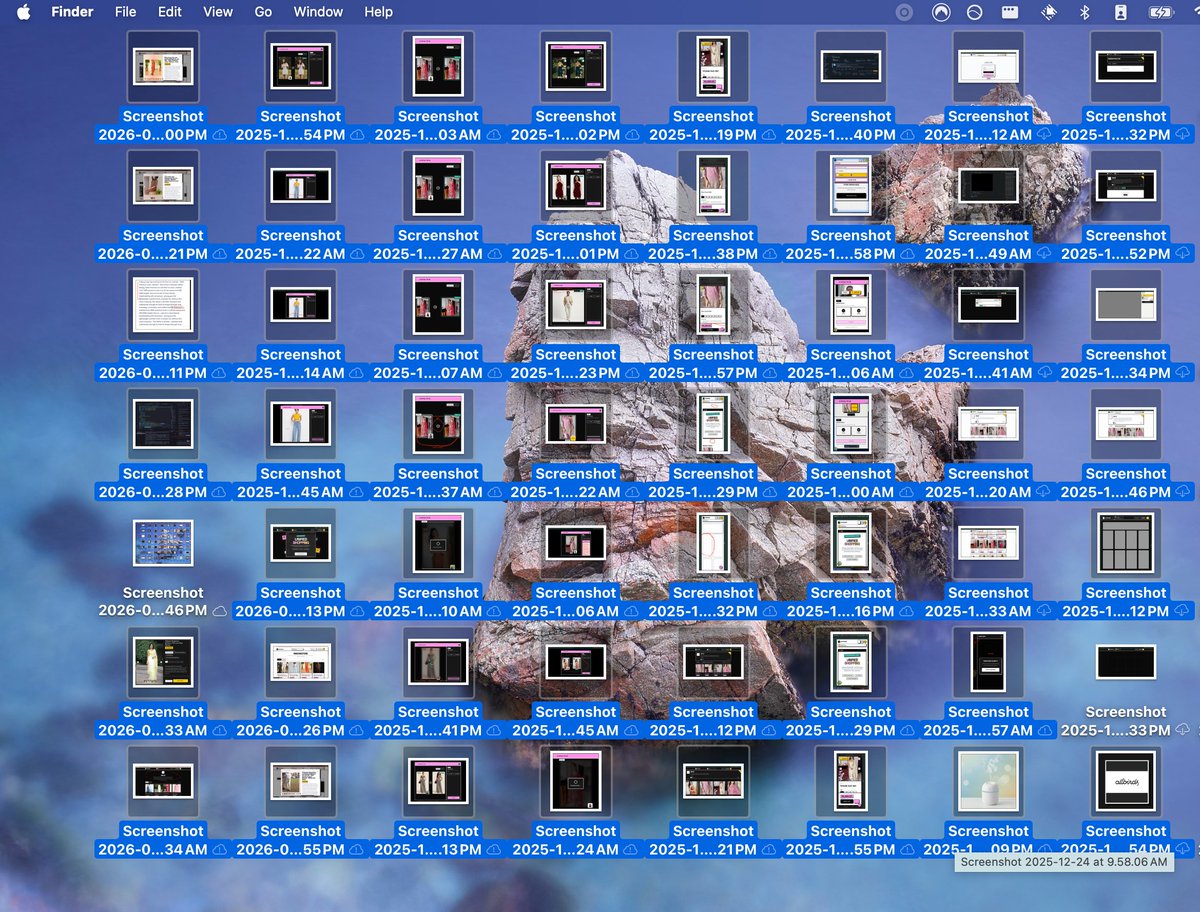Select the thumbnail of screenshot 2025-1....07 AM
Image resolution: width=1200 pixels, height=912 pixels.
coord(438,304)
